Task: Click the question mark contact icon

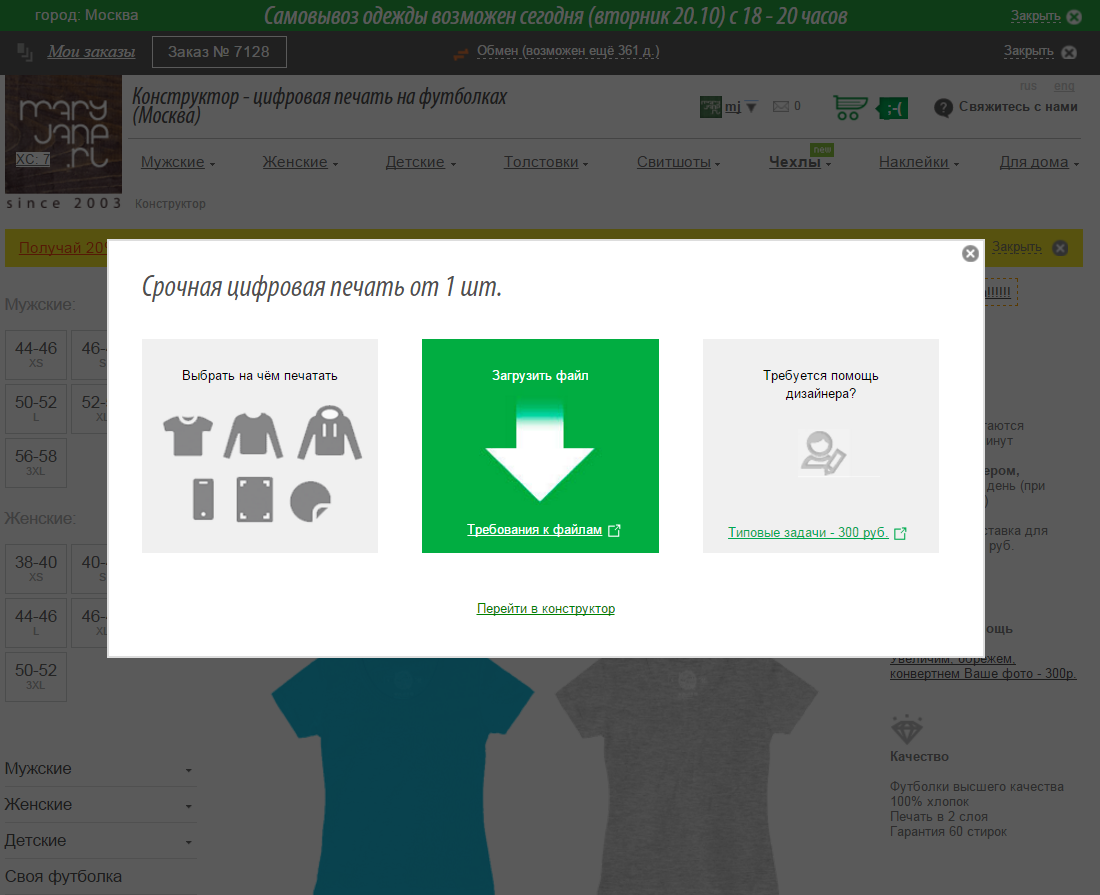Action: [x=944, y=108]
